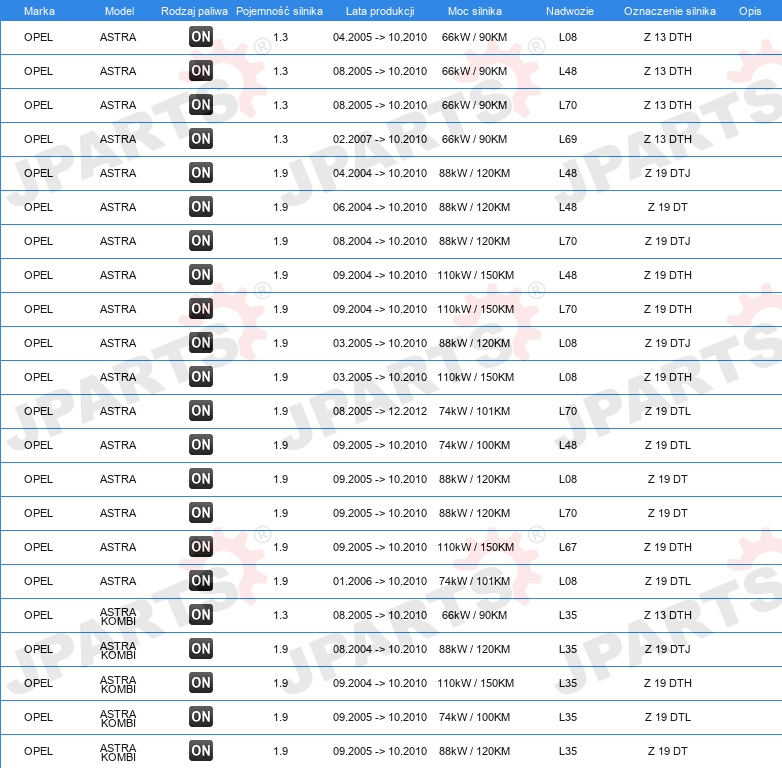Click the ON icon for Astra Kombi Z 19 DT row
The image size is (782, 768).
201,751
